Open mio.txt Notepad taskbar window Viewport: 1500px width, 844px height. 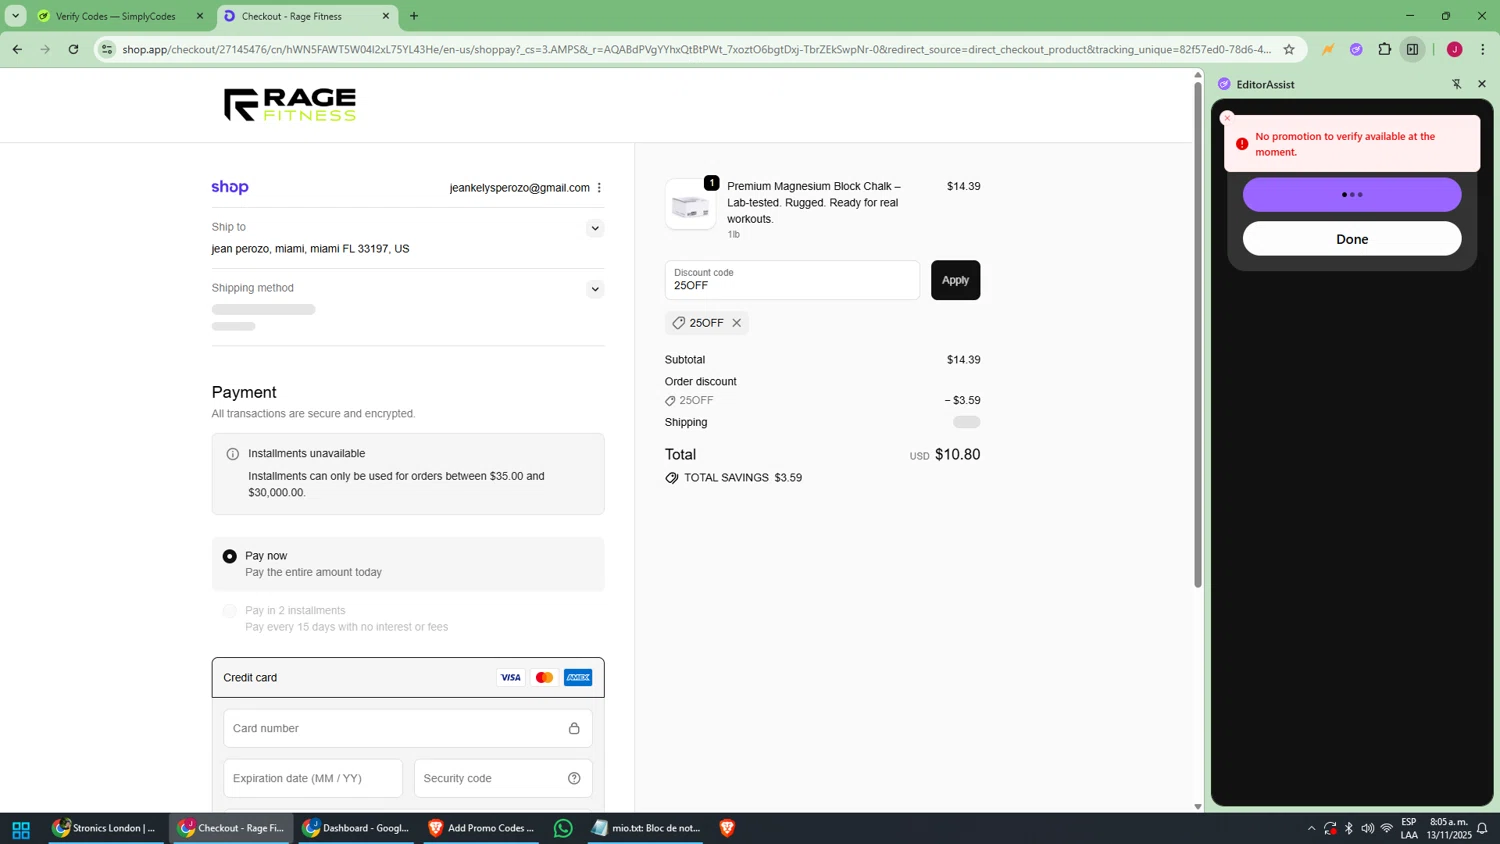tap(646, 828)
